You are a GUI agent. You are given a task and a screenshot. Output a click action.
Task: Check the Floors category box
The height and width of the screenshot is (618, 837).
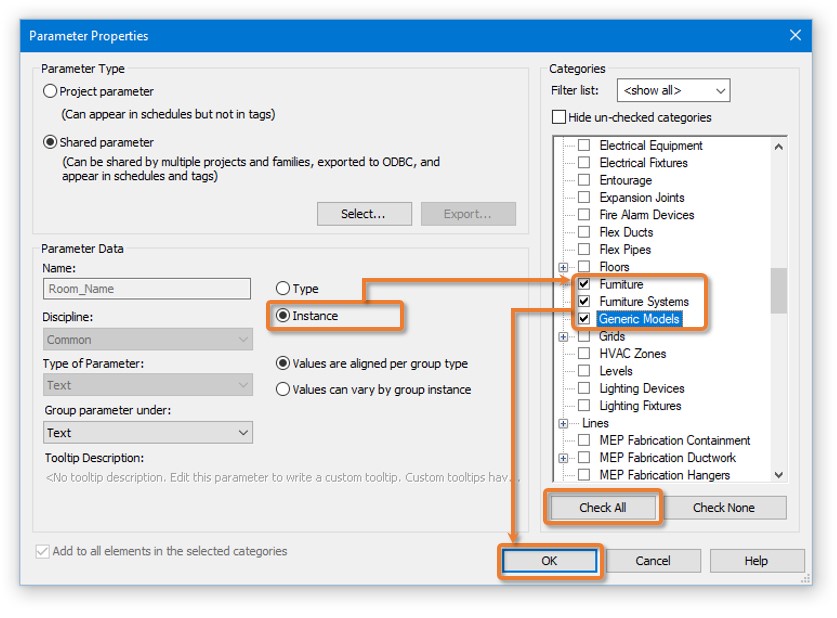584,266
